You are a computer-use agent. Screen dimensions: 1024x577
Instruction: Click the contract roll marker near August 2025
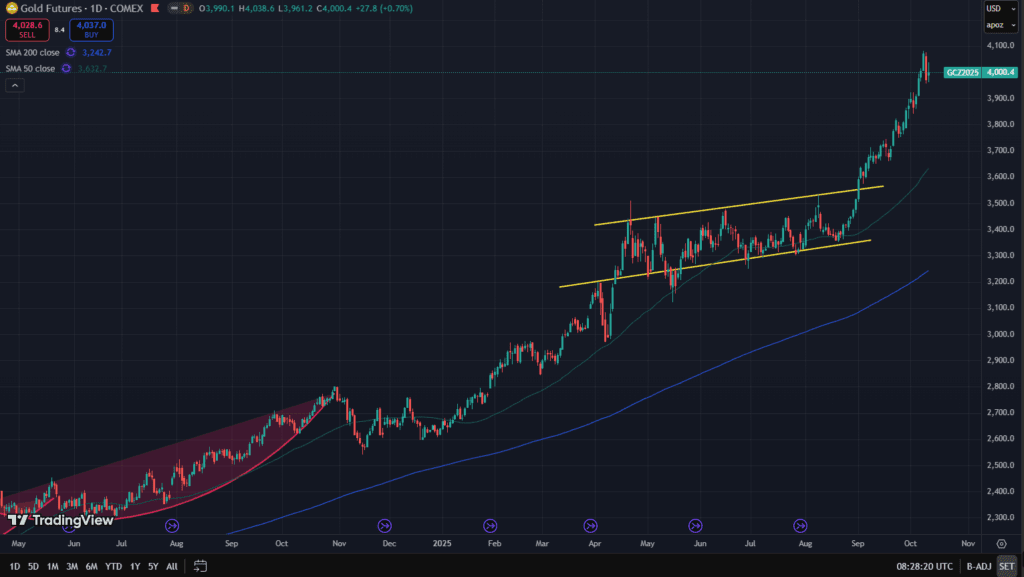(800, 525)
